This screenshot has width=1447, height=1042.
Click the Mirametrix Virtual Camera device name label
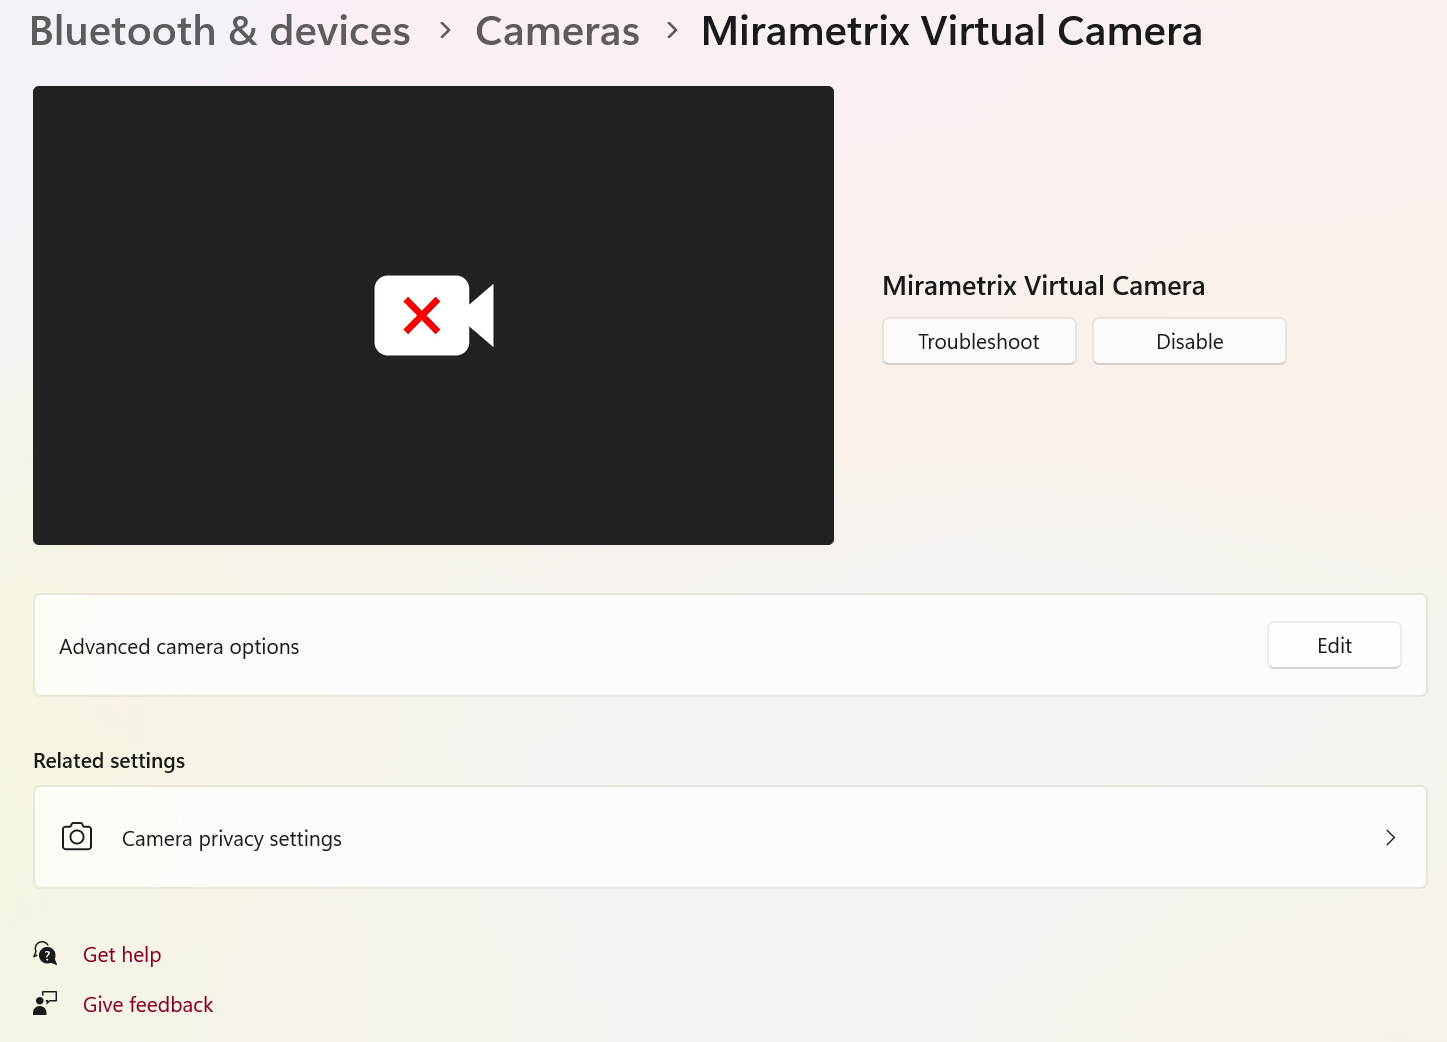pos(1043,286)
